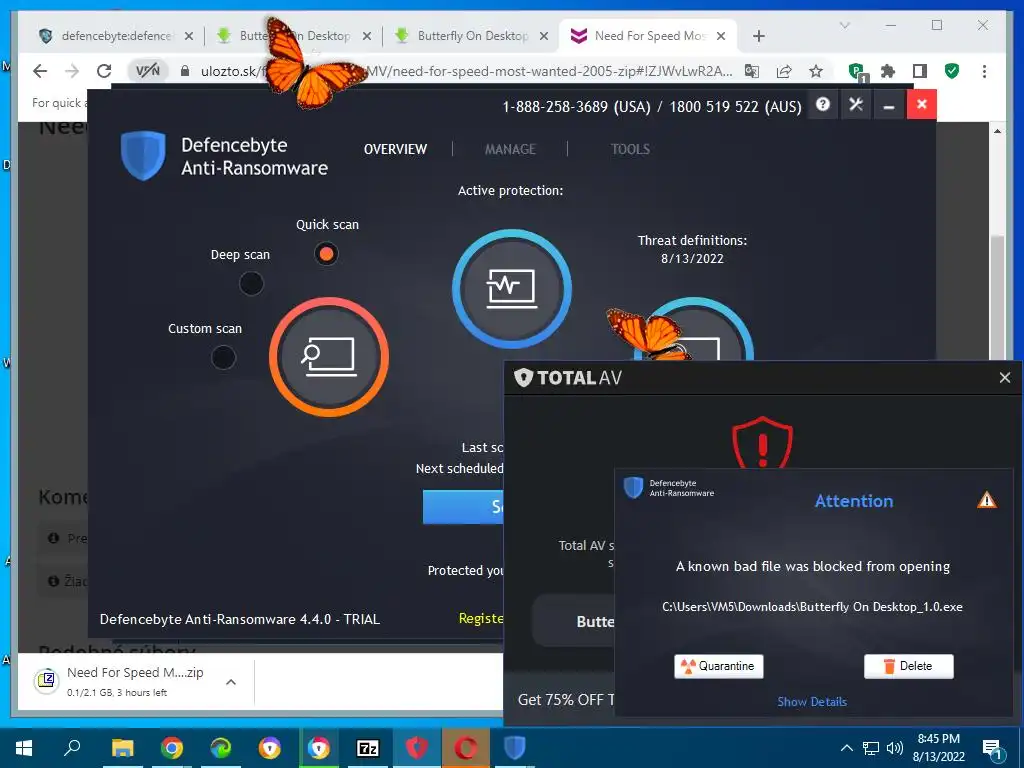This screenshot has width=1024, height=768.
Task: Open File Explorer from taskbar
Action: [122, 748]
